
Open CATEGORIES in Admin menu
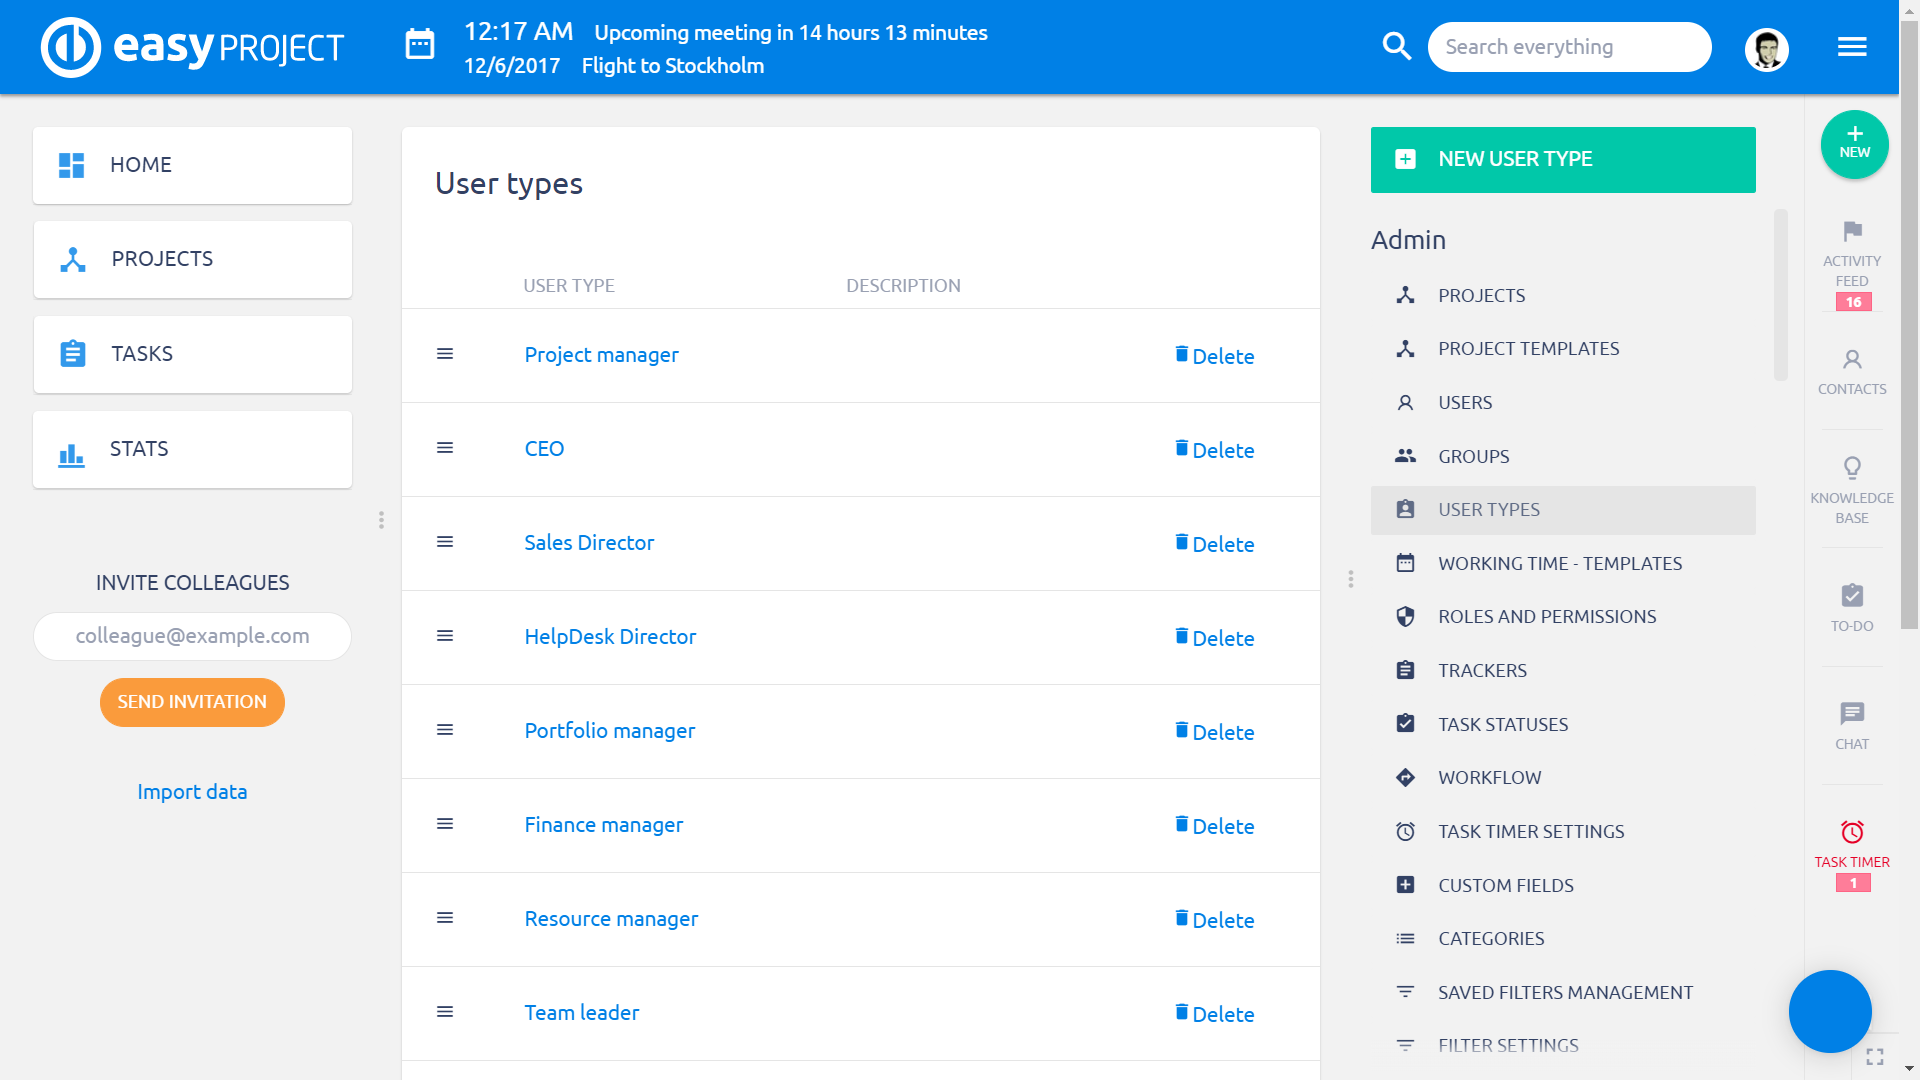1563,939
